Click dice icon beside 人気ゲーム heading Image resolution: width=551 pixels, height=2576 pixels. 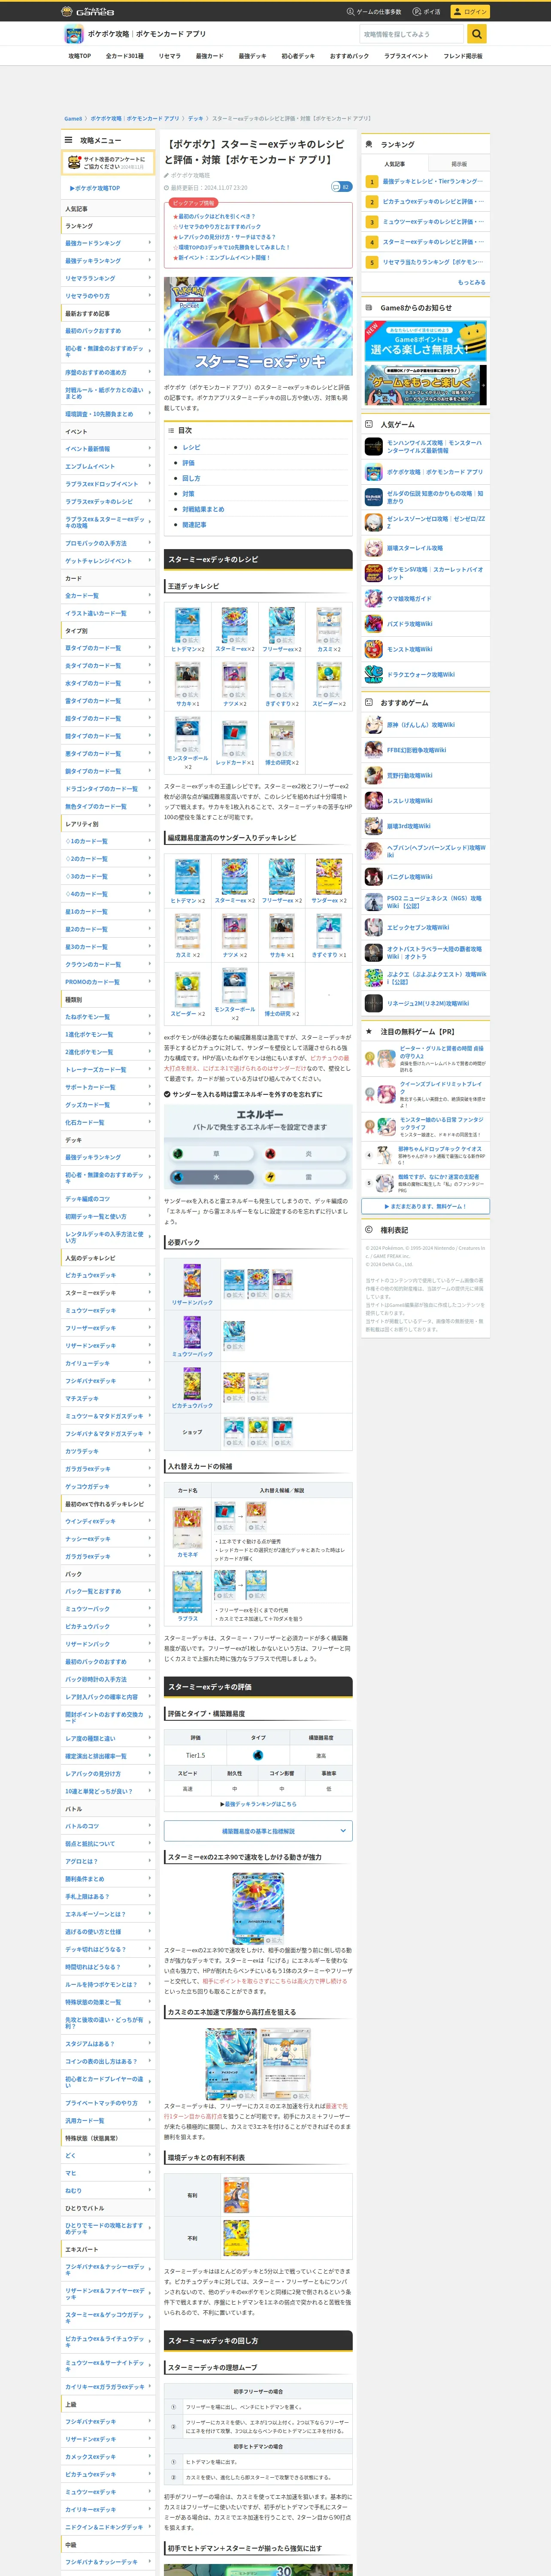(x=369, y=424)
